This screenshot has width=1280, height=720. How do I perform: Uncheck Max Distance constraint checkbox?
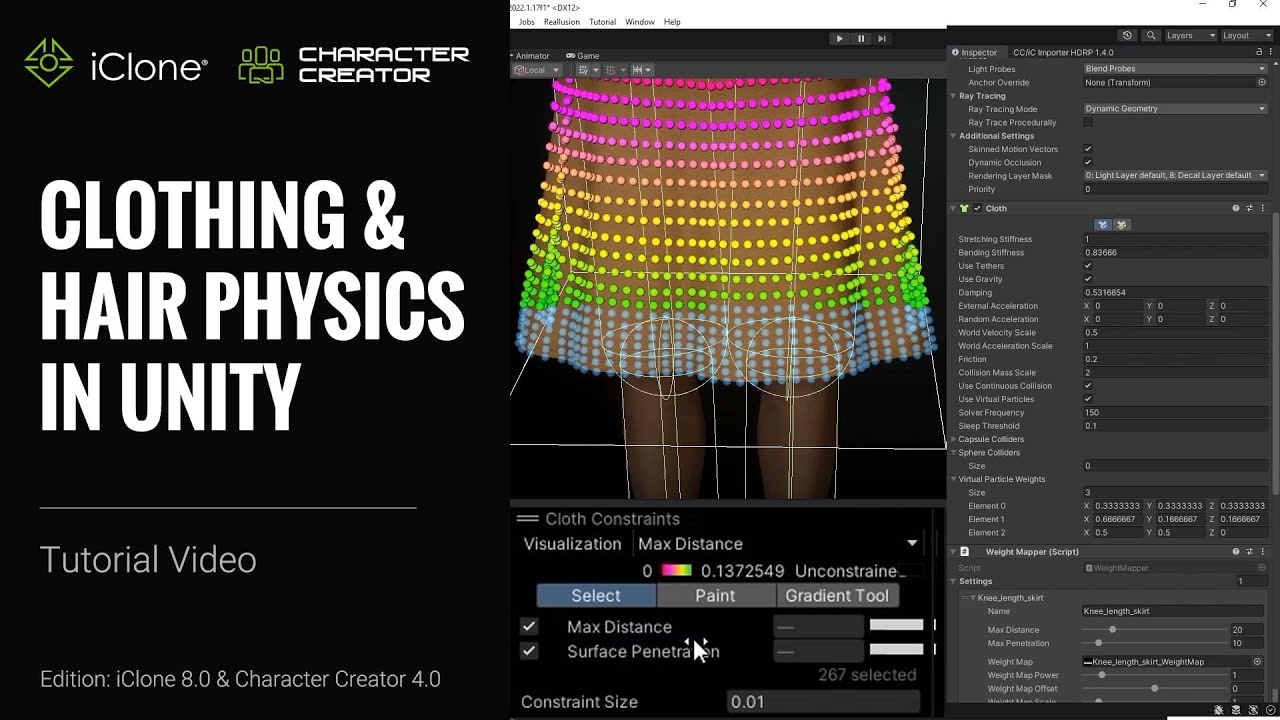(529, 626)
